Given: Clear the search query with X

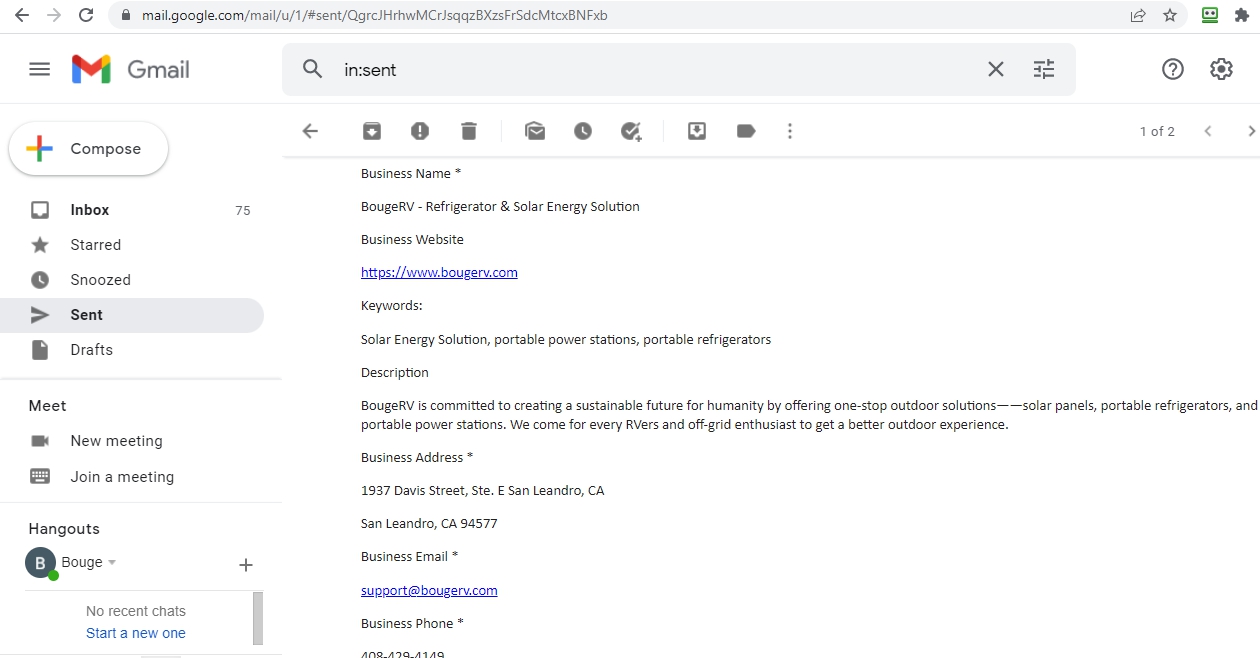Looking at the screenshot, I should (x=995, y=69).
